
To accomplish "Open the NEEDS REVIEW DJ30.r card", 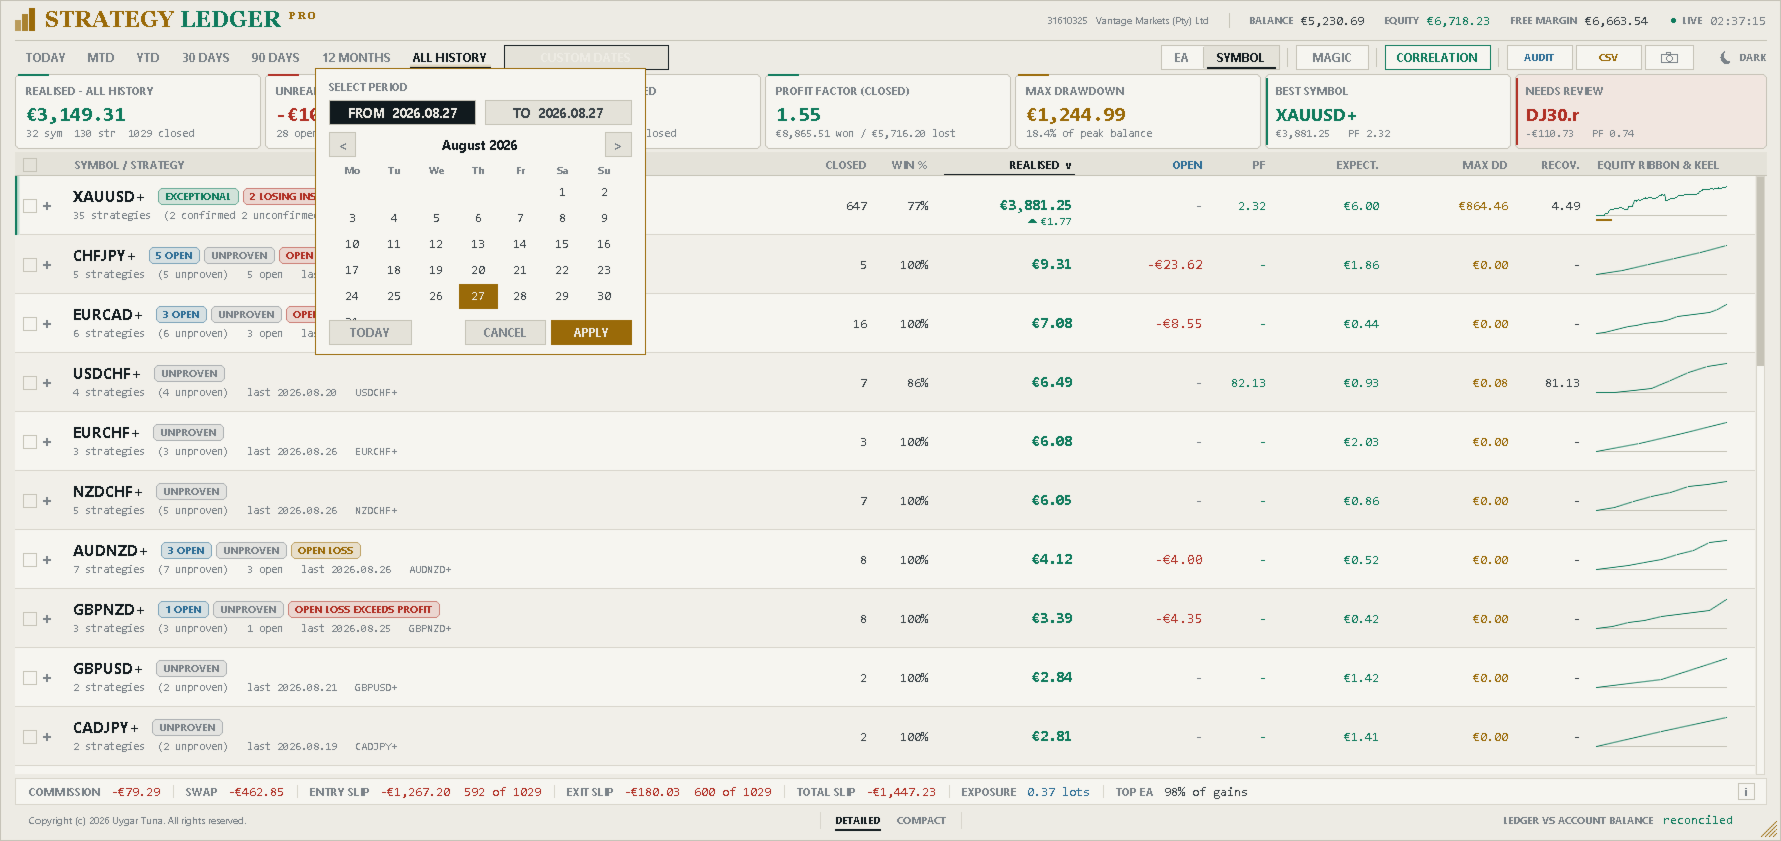I will 1641,112.
